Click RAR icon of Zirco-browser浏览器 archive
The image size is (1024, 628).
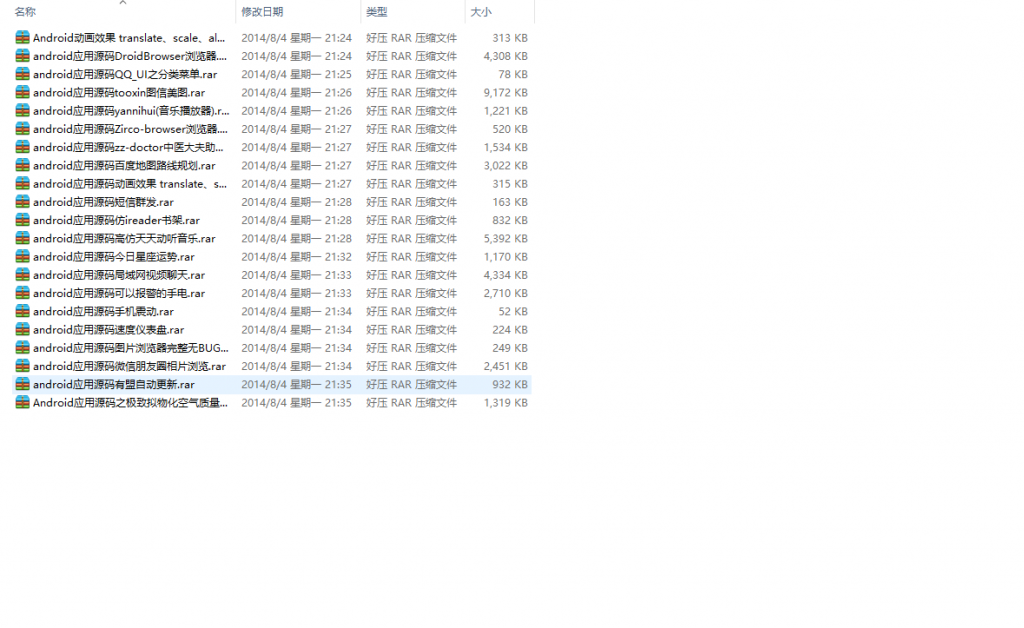click(22, 129)
